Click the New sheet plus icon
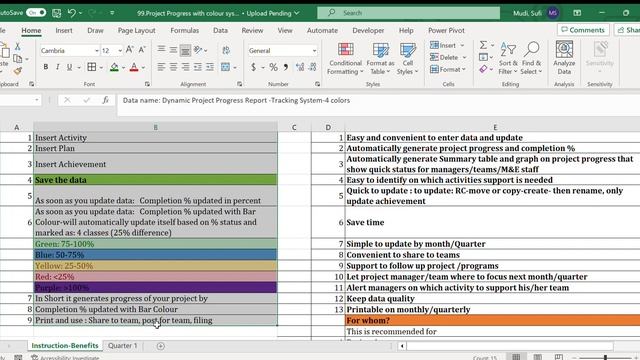This screenshot has height=360, width=640. coord(160,346)
